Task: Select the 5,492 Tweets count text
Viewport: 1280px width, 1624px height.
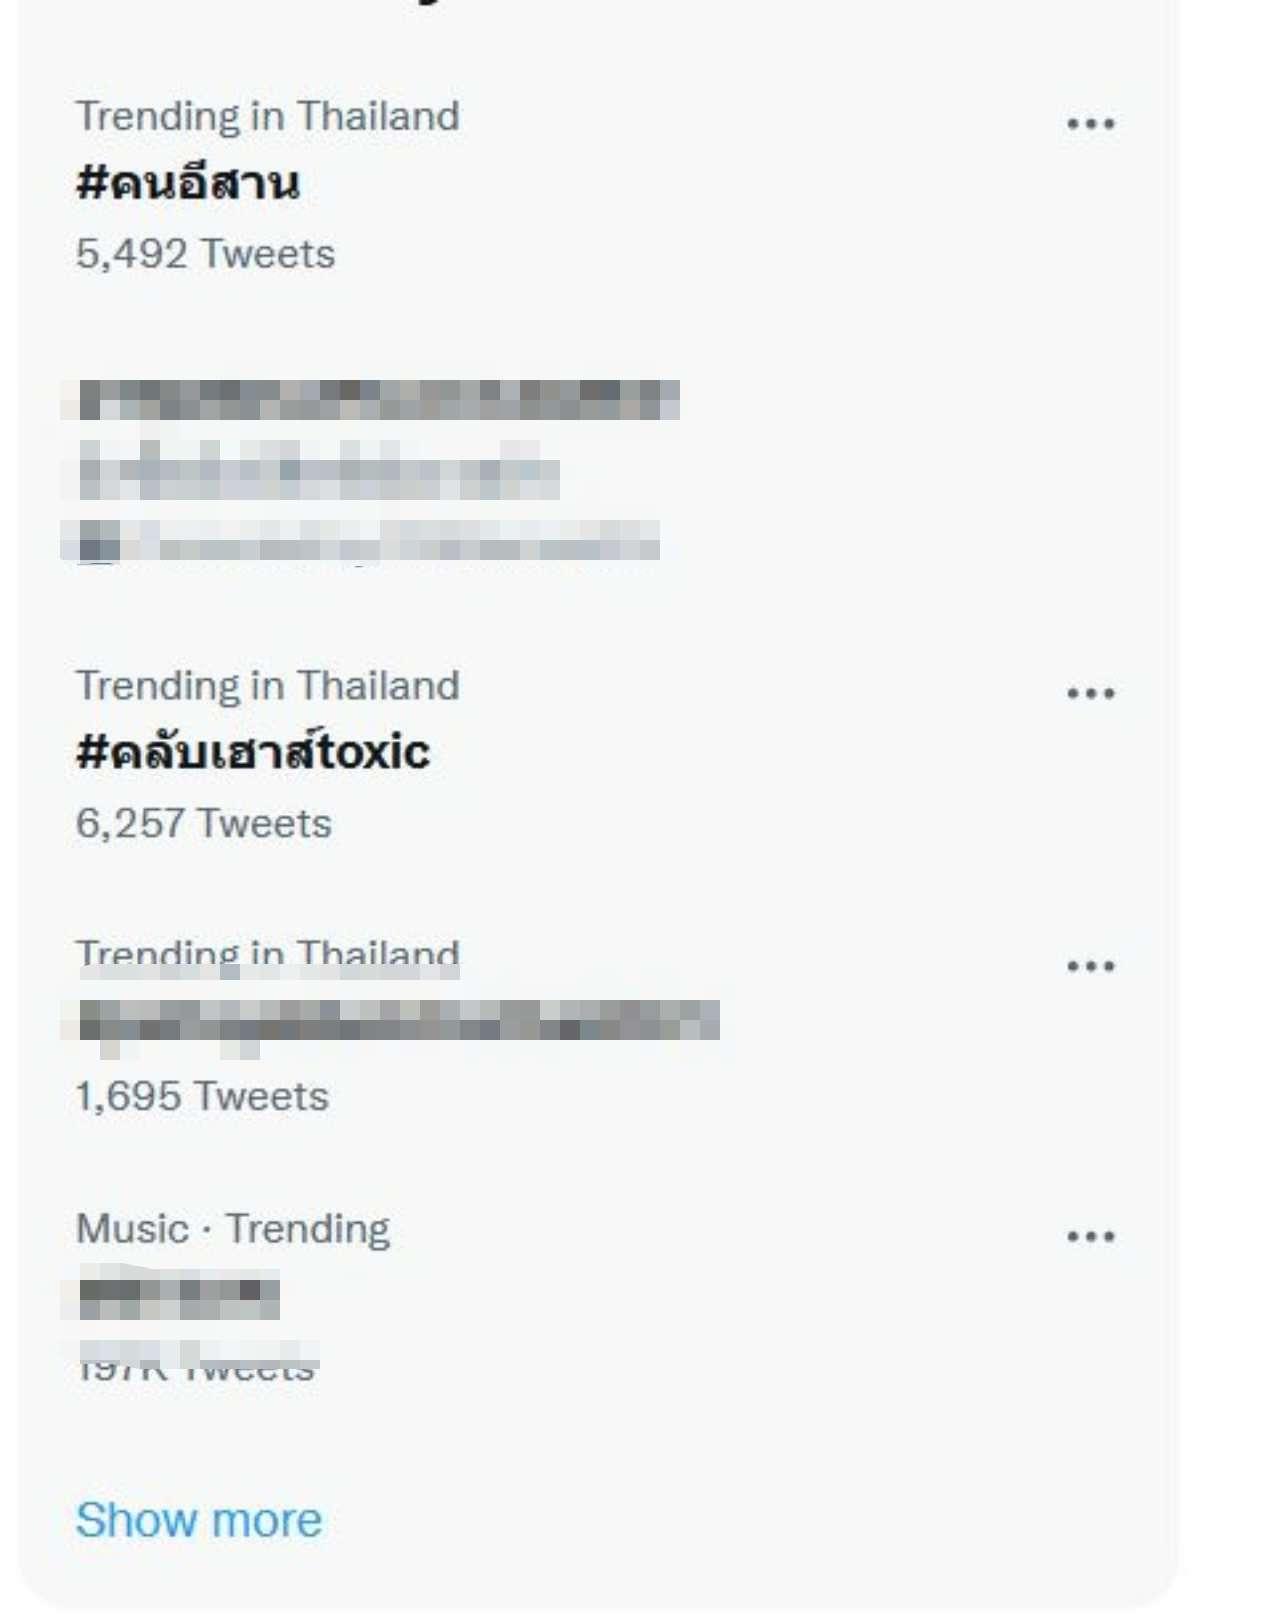Action: [205, 254]
